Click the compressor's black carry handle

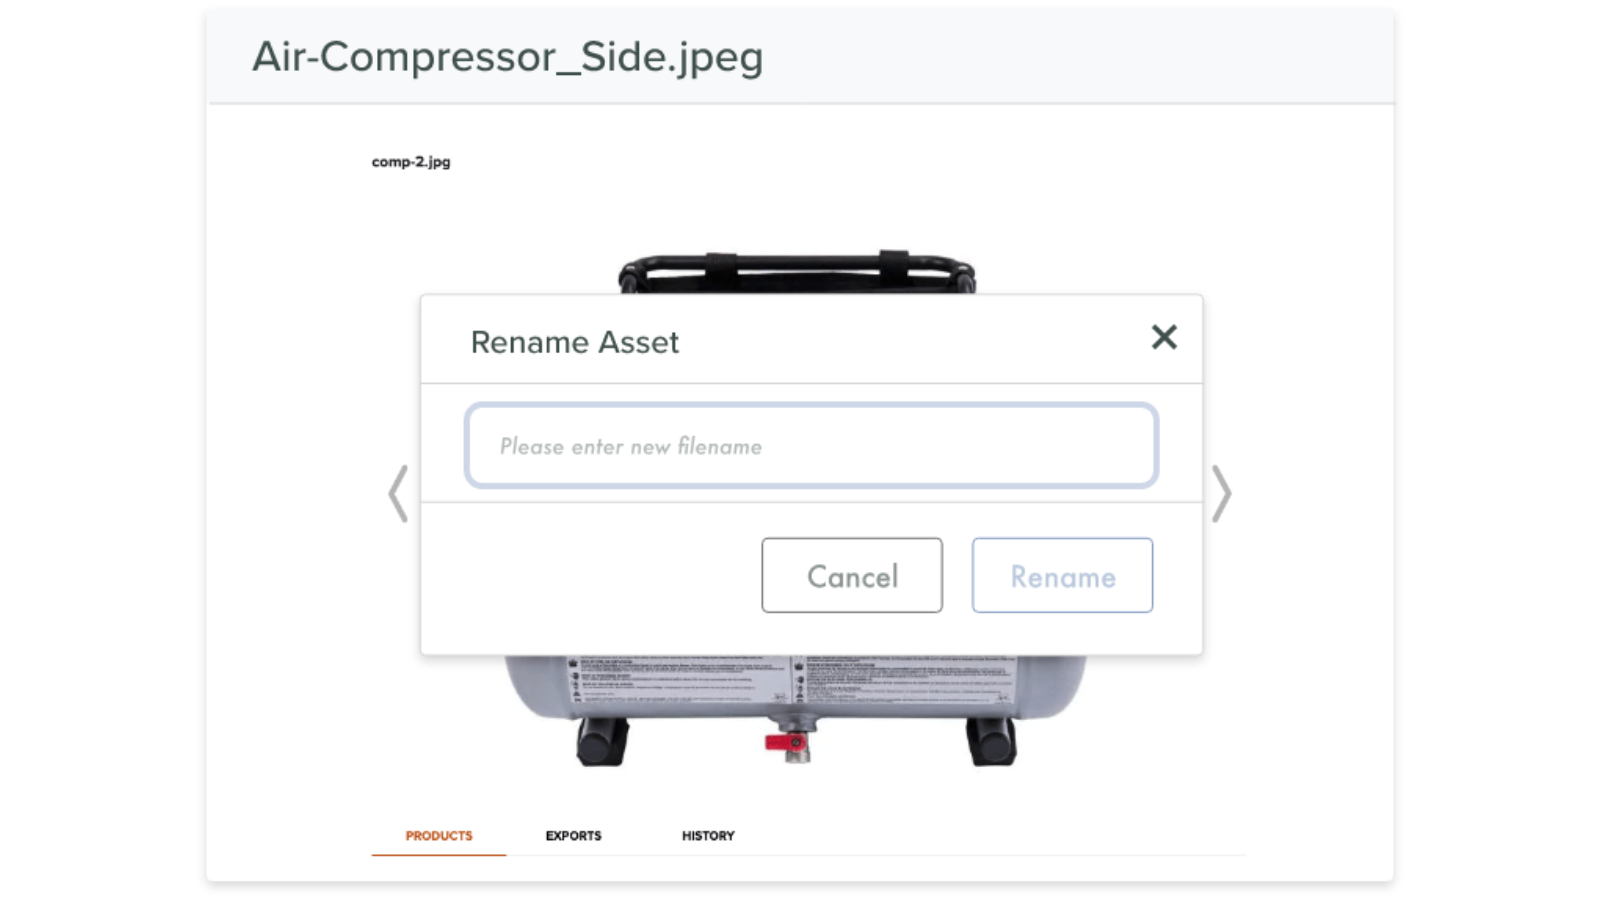pyautogui.click(x=797, y=272)
